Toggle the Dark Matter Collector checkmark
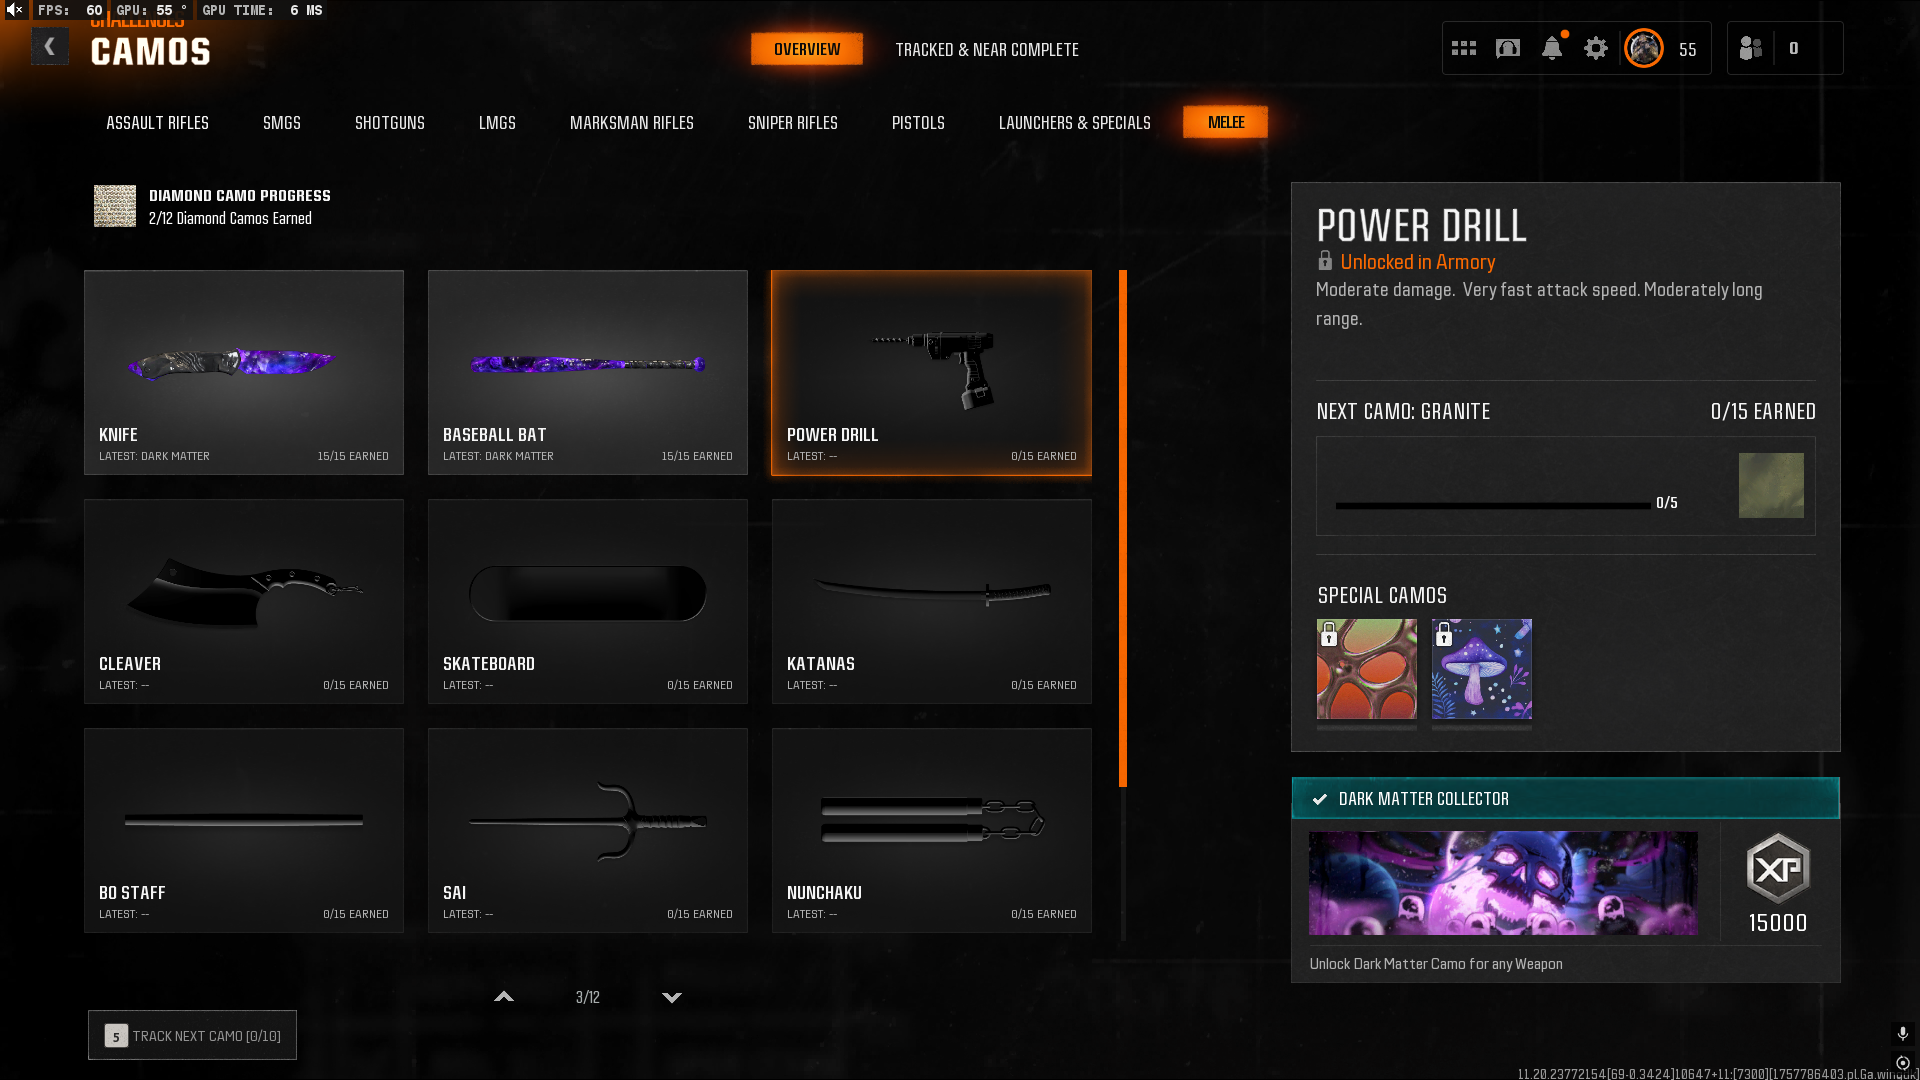The height and width of the screenshot is (1080, 1920). tap(1320, 799)
